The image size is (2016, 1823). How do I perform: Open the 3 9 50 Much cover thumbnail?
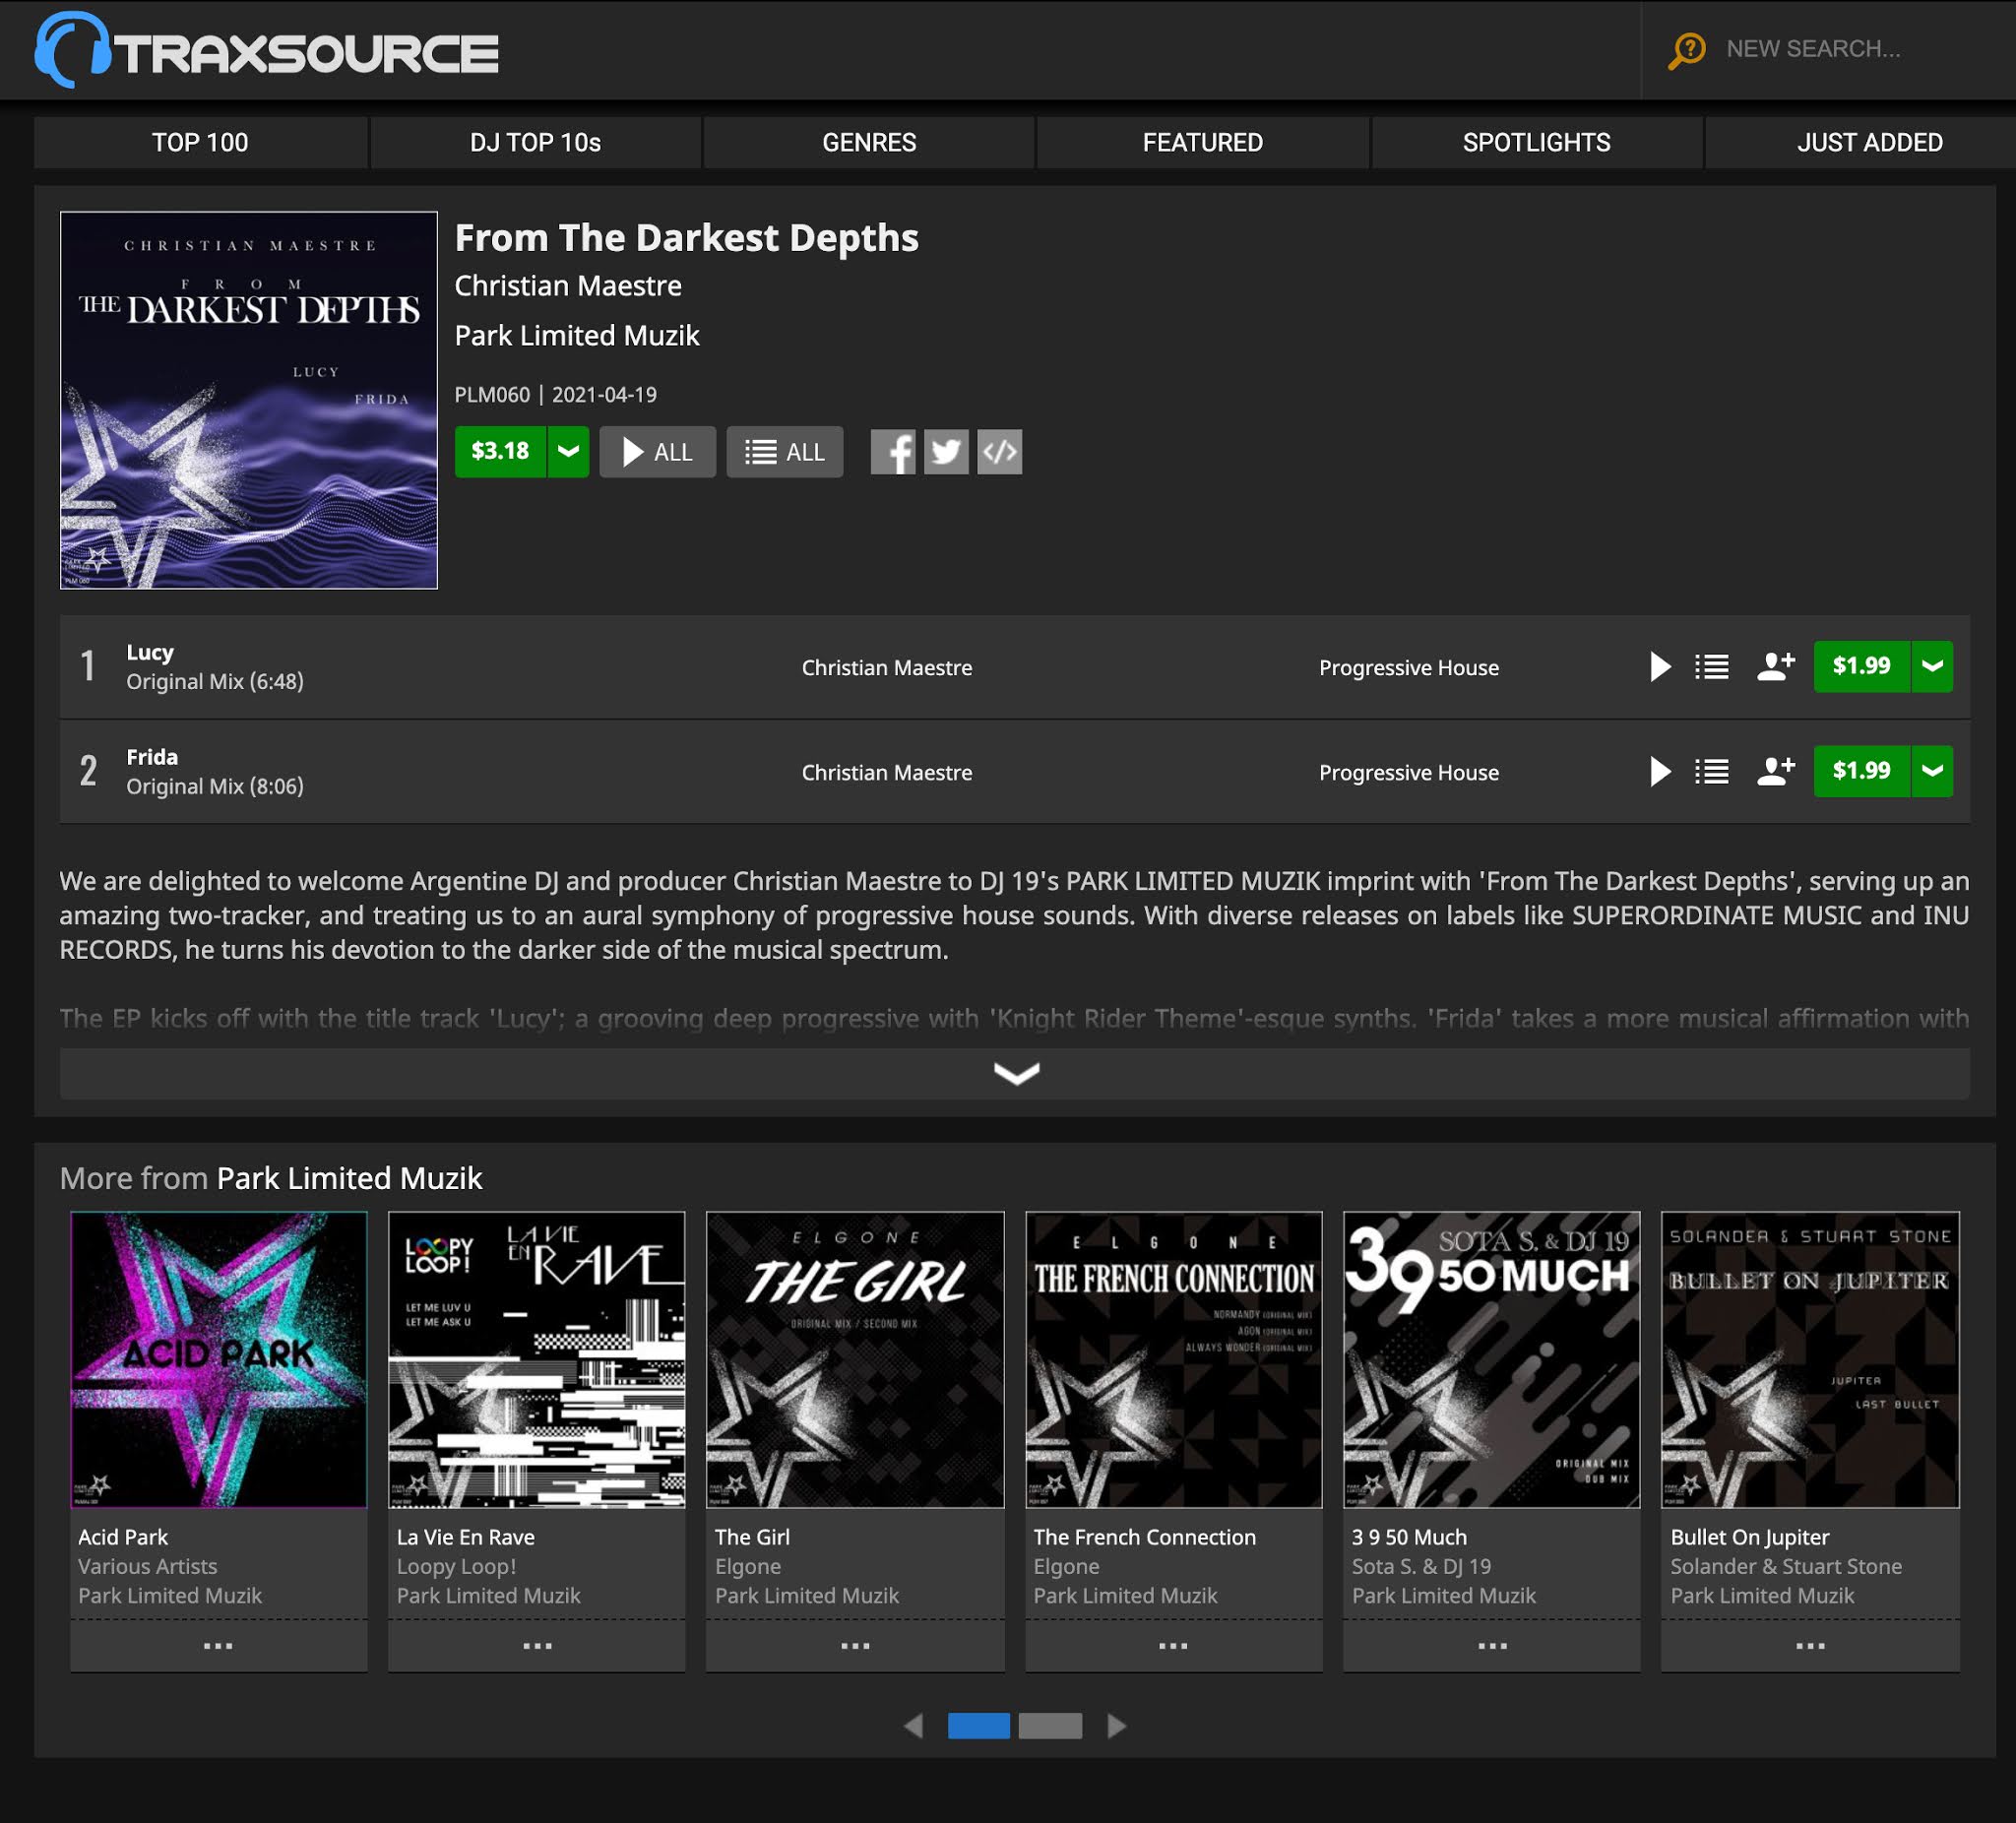pyautogui.click(x=1492, y=1360)
